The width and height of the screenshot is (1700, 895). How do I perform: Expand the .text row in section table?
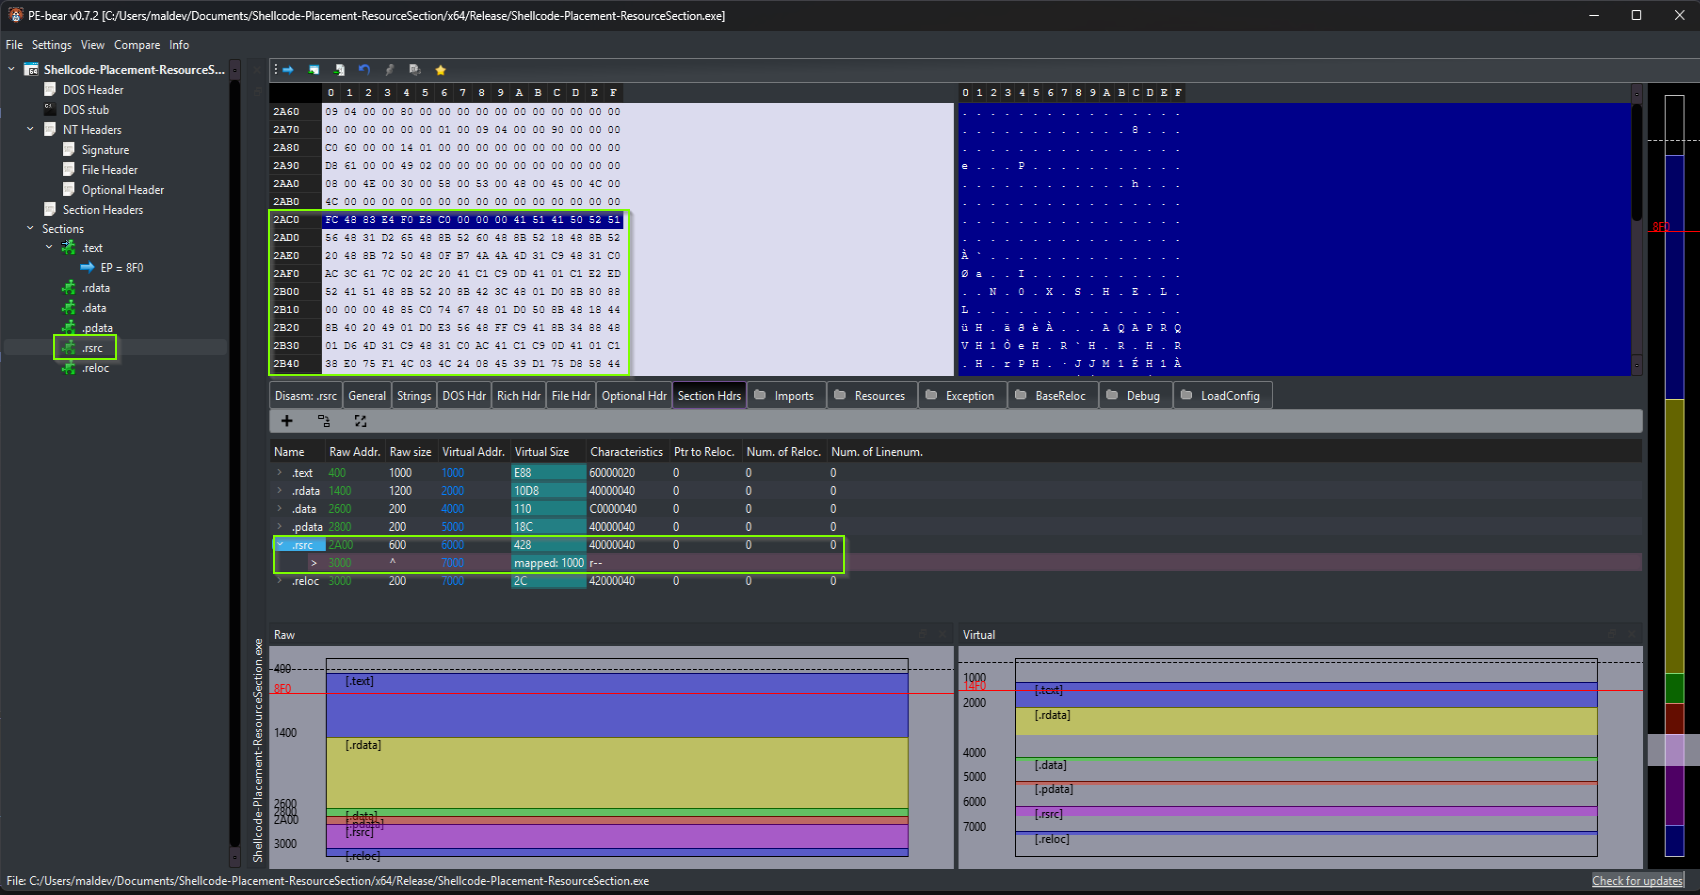(279, 472)
